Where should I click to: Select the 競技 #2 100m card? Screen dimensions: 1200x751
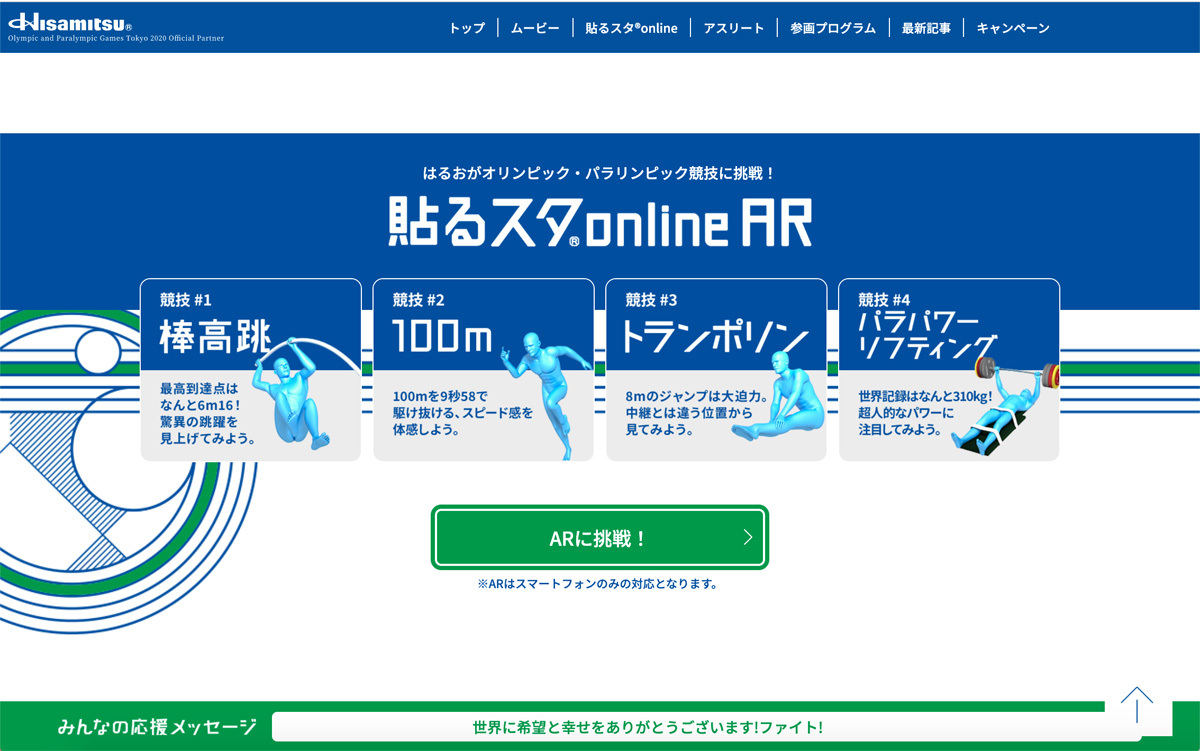tap(484, 370)
